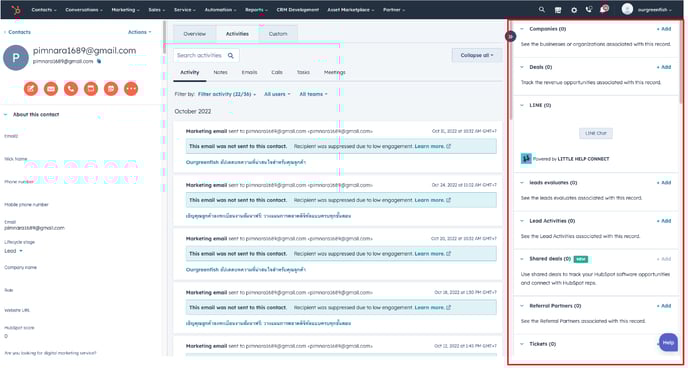Open the Reports navigation menu

(x=256, y=10)
